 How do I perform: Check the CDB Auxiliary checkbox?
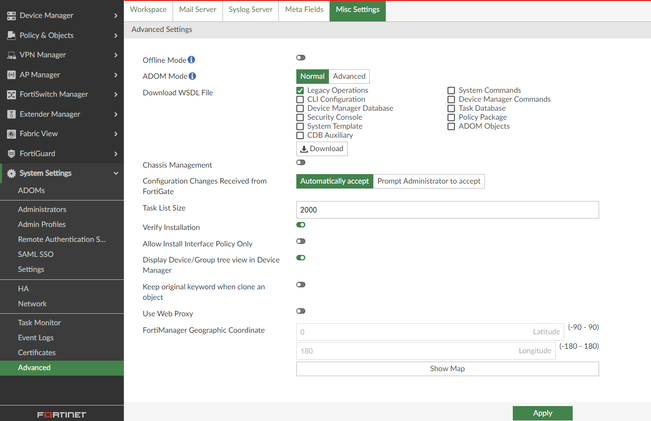300,135
